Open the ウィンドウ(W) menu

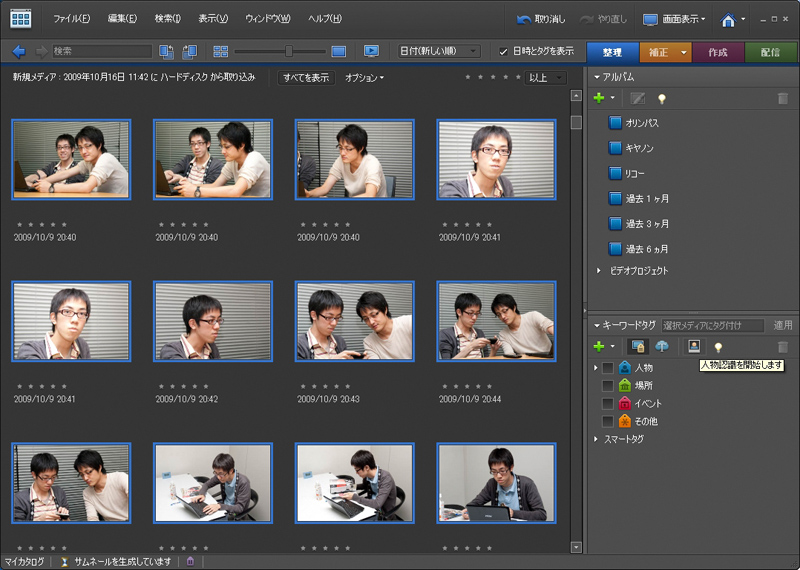click(267, 18)
